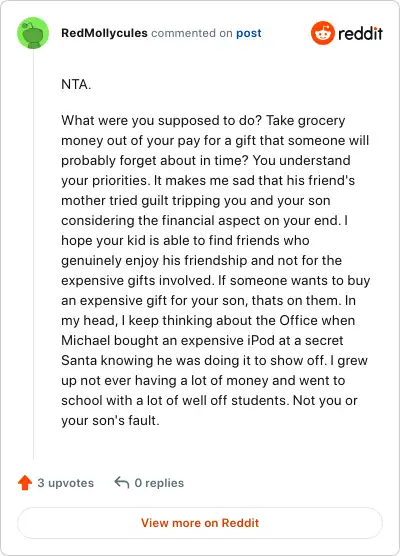Click the '0 replies' label
Viewport: 400px width, 556px height.
[x=159, y=483]
